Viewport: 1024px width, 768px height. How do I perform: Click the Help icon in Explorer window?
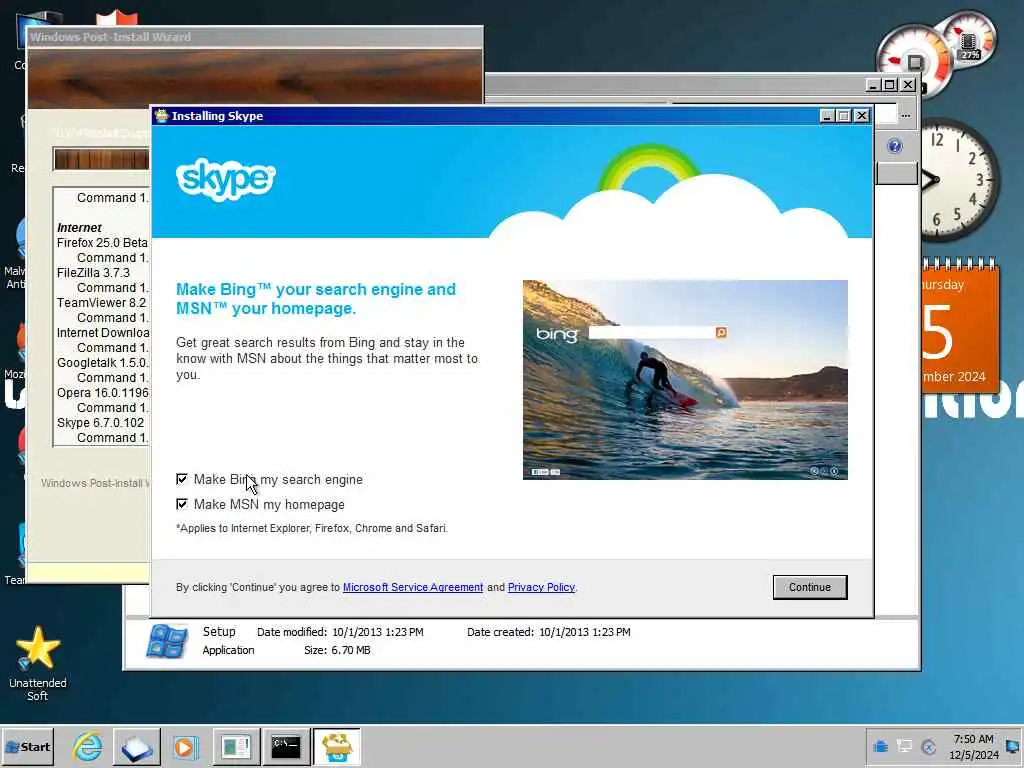(895, 146)
